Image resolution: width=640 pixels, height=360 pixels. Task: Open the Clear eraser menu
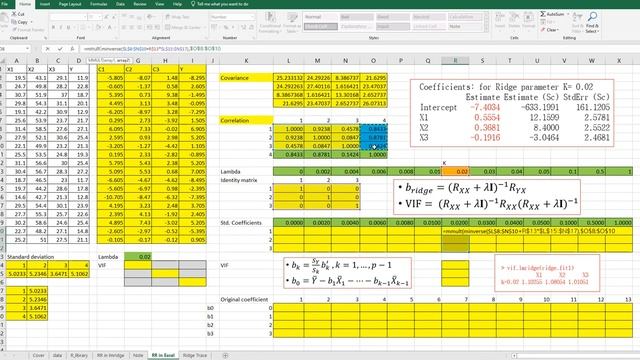point(549,30)
